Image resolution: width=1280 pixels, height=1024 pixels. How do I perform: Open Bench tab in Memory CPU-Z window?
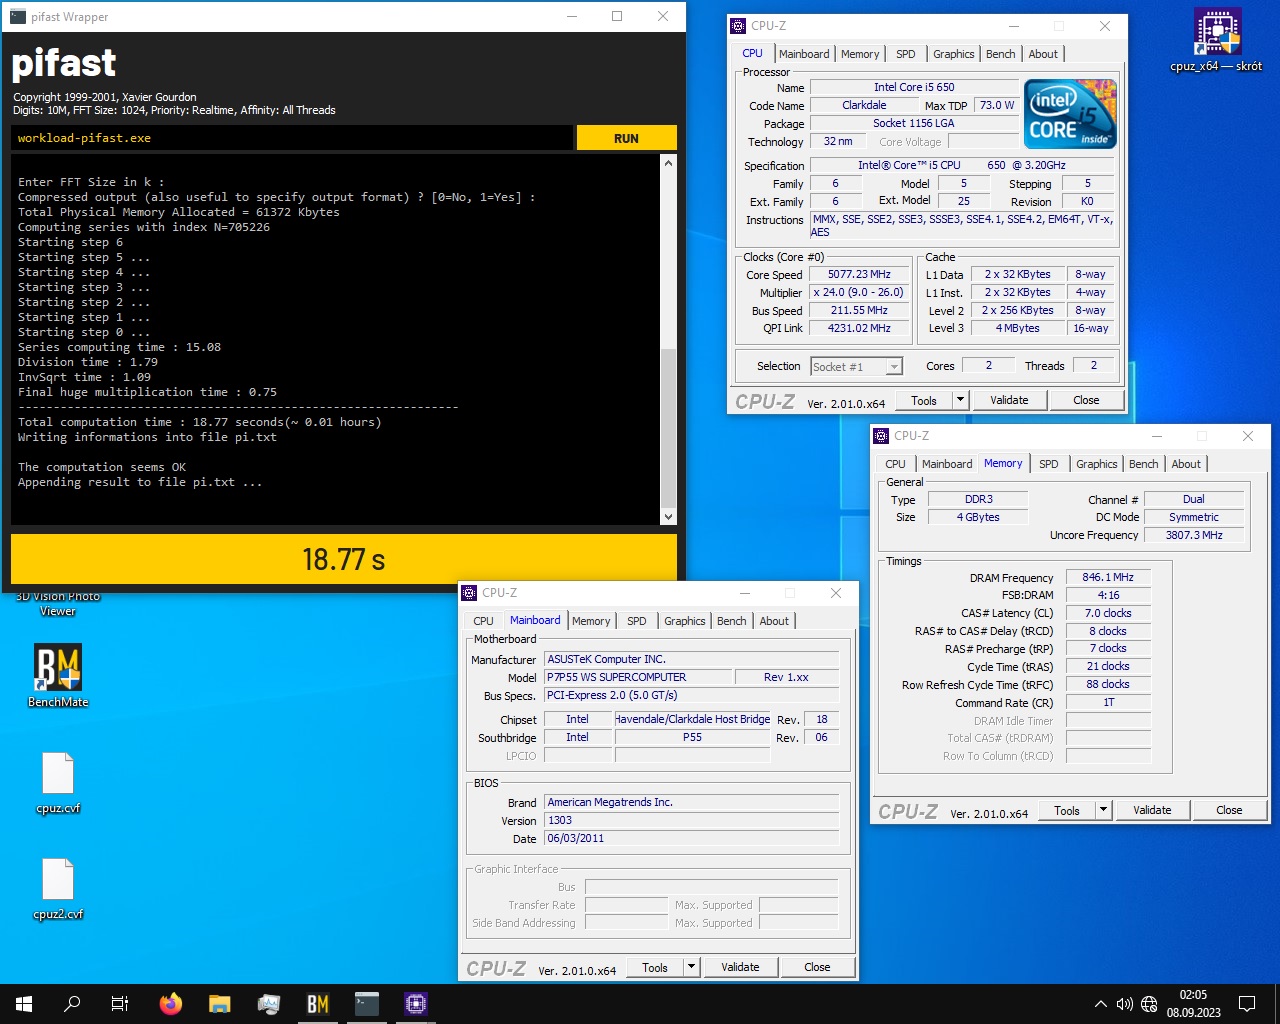coord(1144,464)
